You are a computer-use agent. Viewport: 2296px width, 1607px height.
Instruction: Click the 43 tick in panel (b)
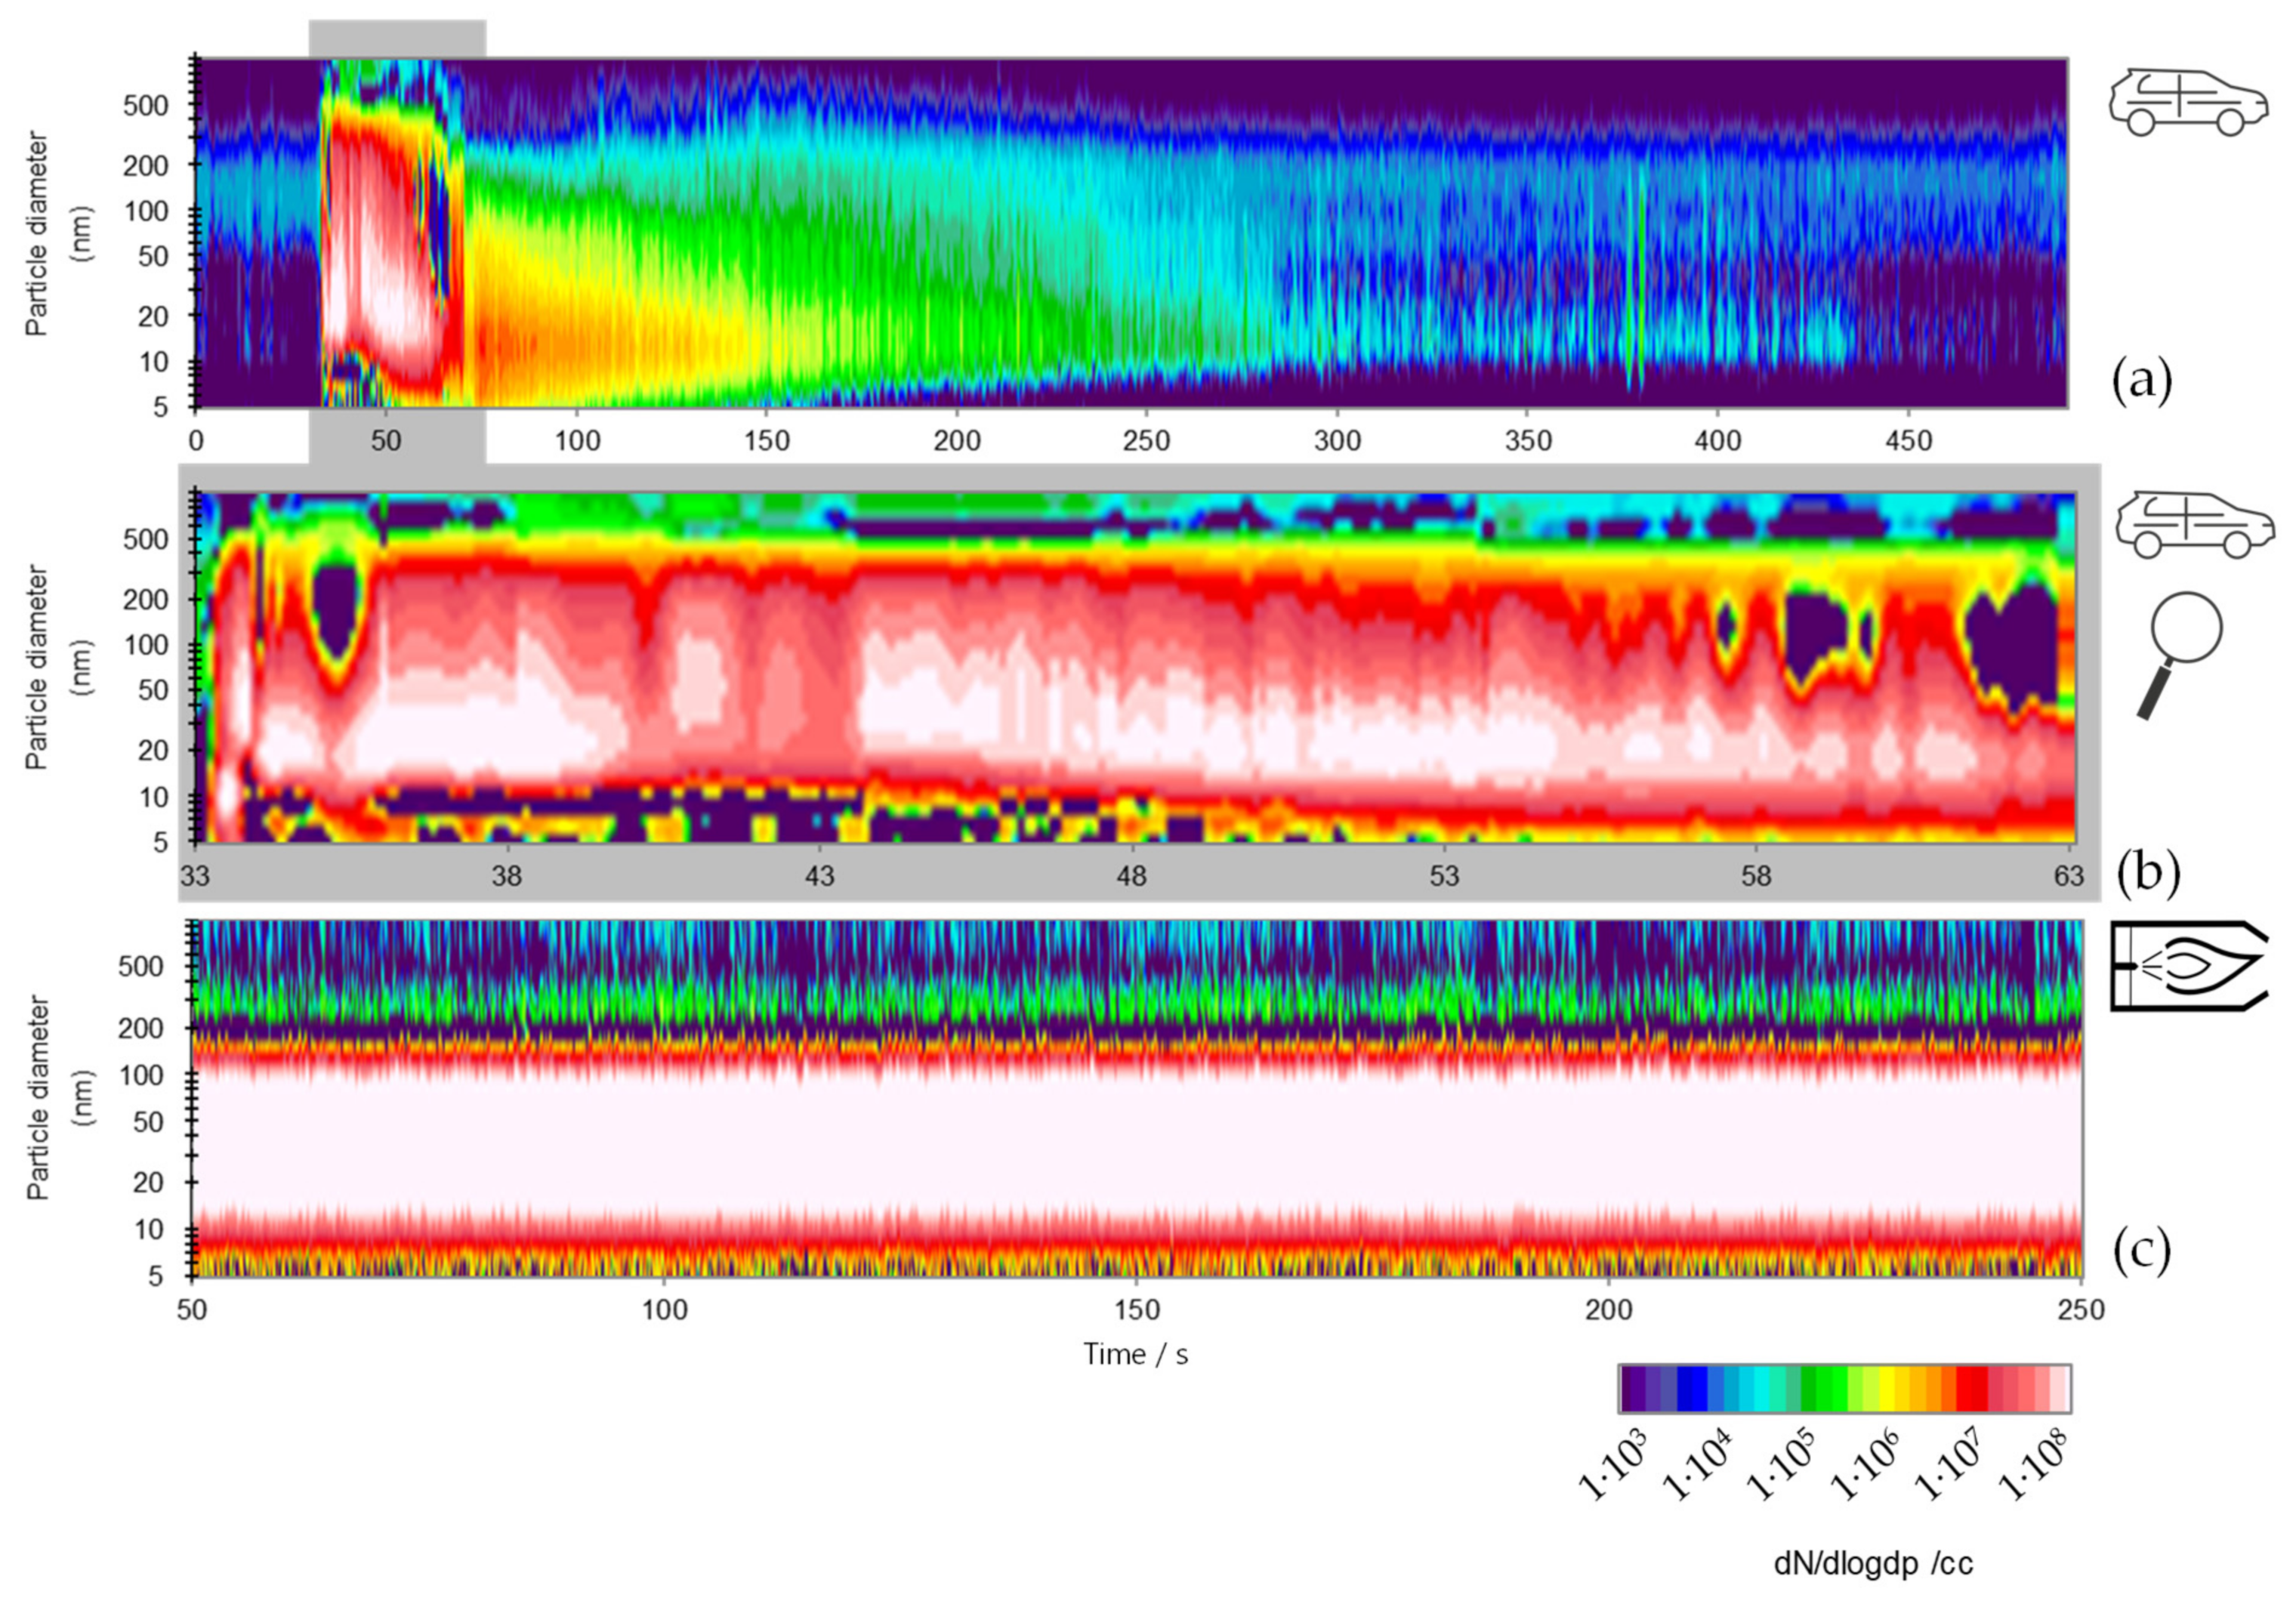820,877
